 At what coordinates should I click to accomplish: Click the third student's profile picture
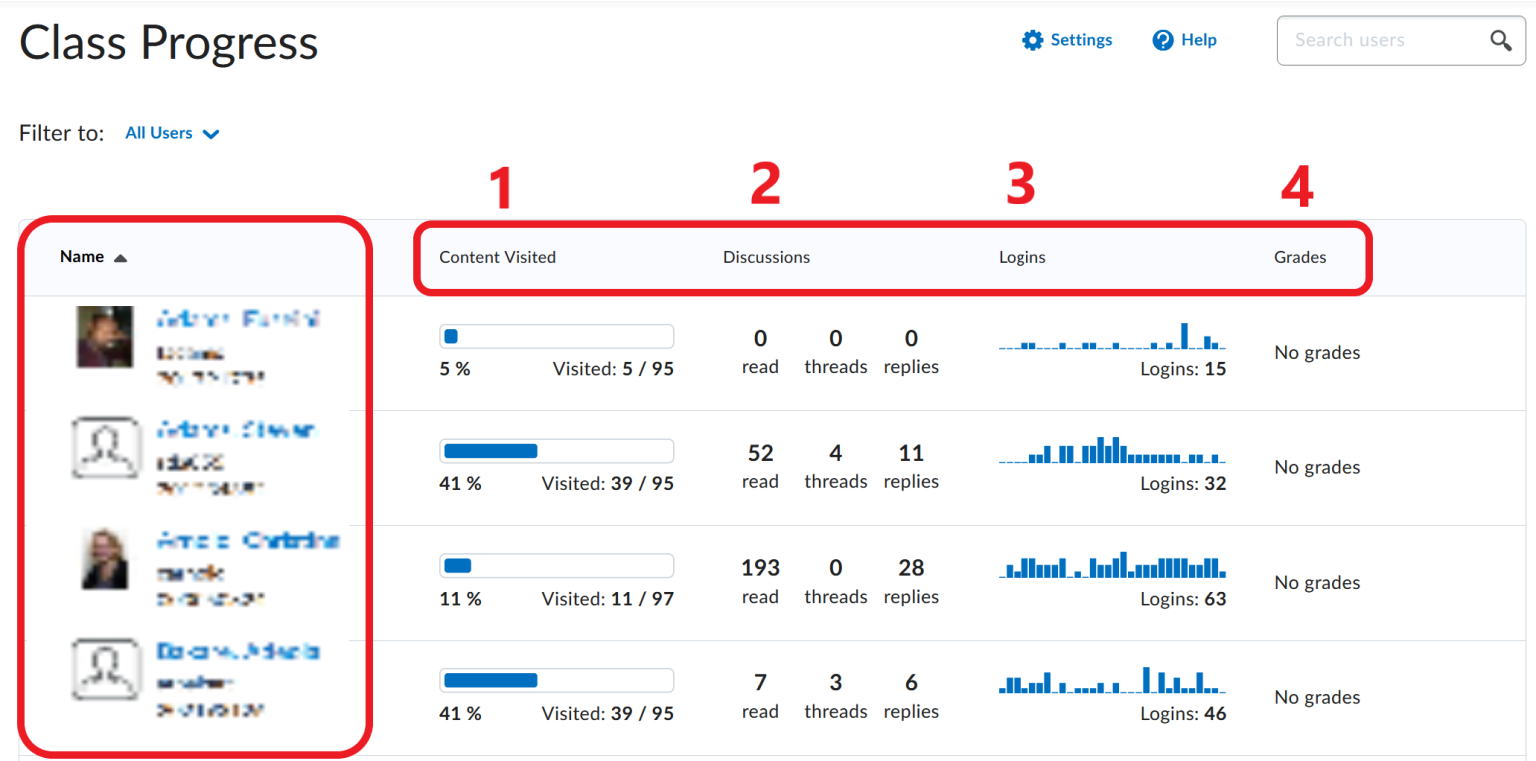click(x=104, y=560)
